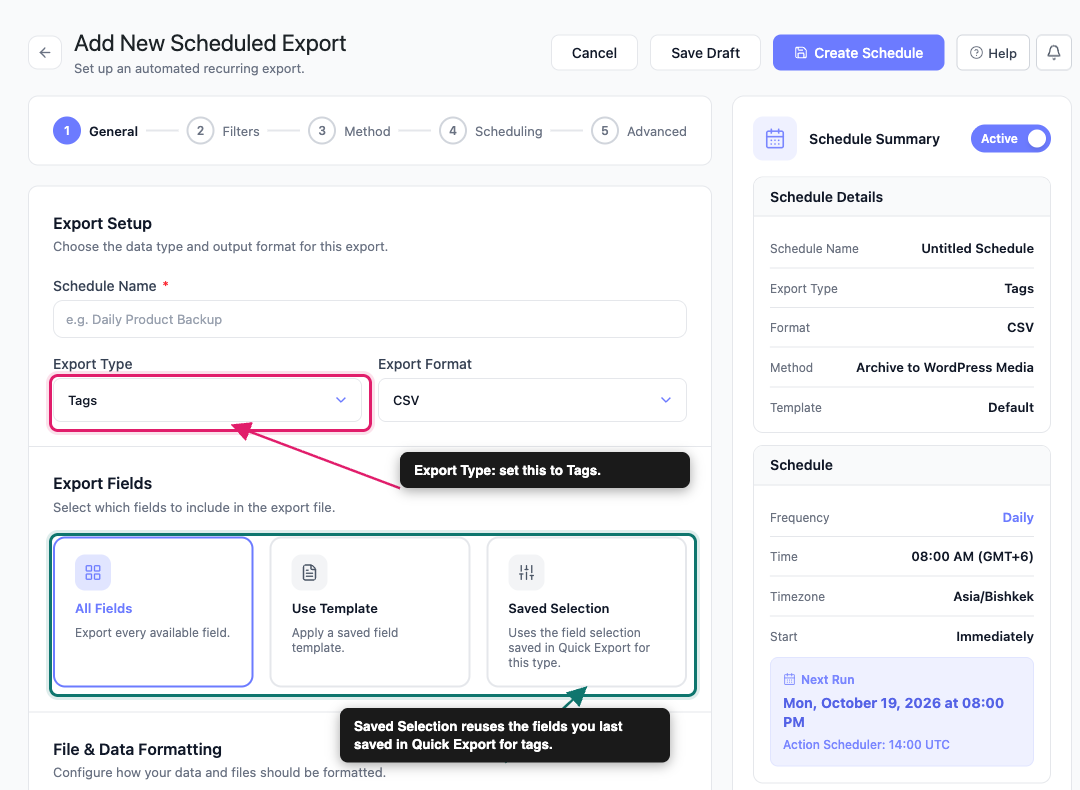Click the Cancel button
1080x790 pixels.
(594, 53)
